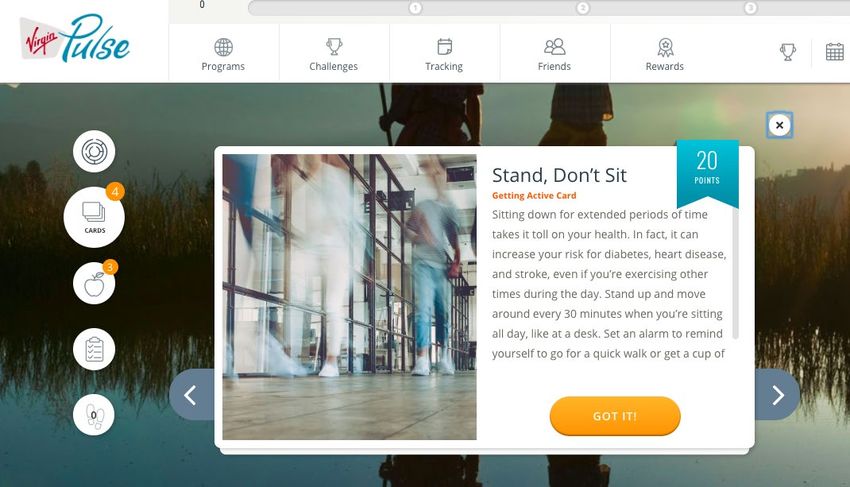Click progress bar milestone marker 1

click(415, 8)
